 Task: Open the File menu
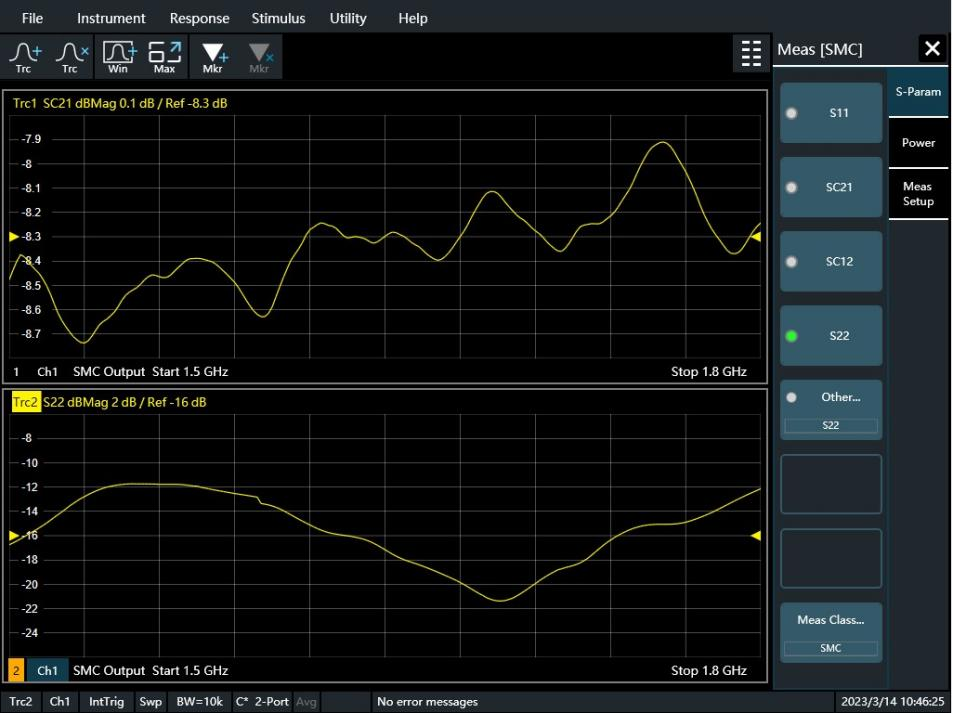coord(32,18)
